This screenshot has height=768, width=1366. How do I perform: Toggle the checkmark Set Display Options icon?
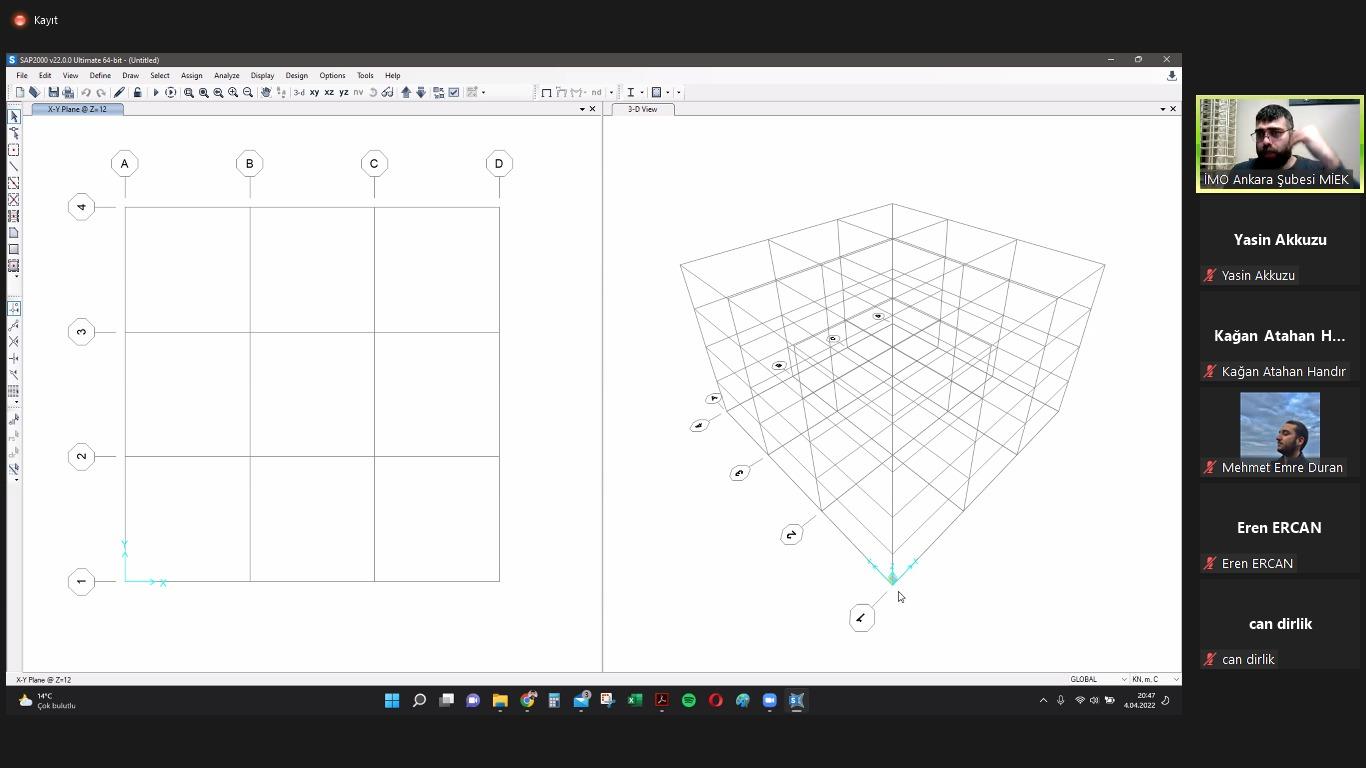[x=454, y=92]
